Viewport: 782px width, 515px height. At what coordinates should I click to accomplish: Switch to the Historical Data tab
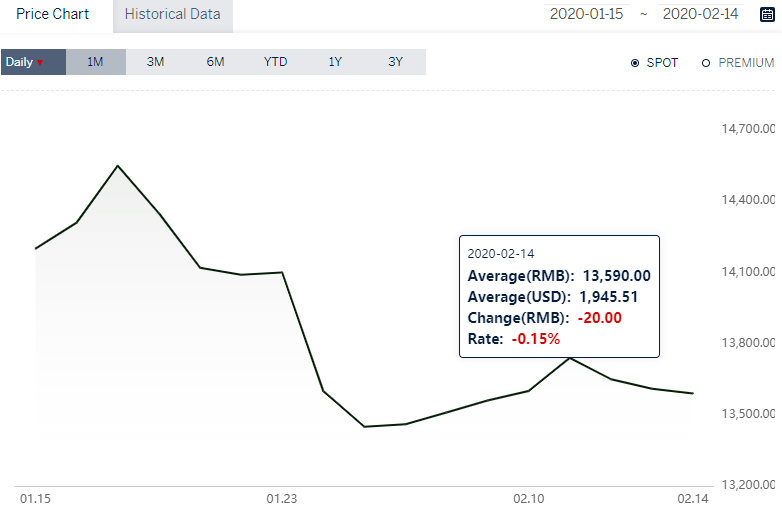click(x=173, y=16)
